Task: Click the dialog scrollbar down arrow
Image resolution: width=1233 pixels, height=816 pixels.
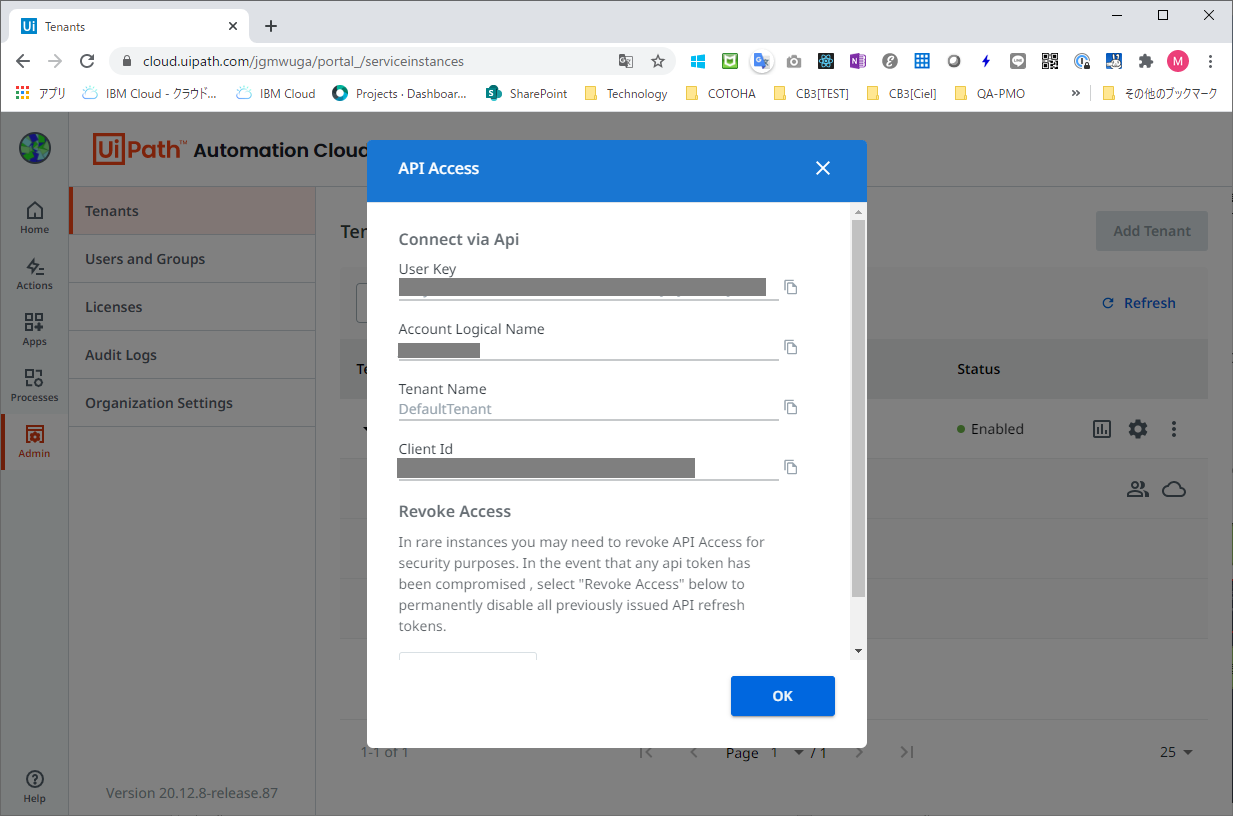Action: point(858,651)
